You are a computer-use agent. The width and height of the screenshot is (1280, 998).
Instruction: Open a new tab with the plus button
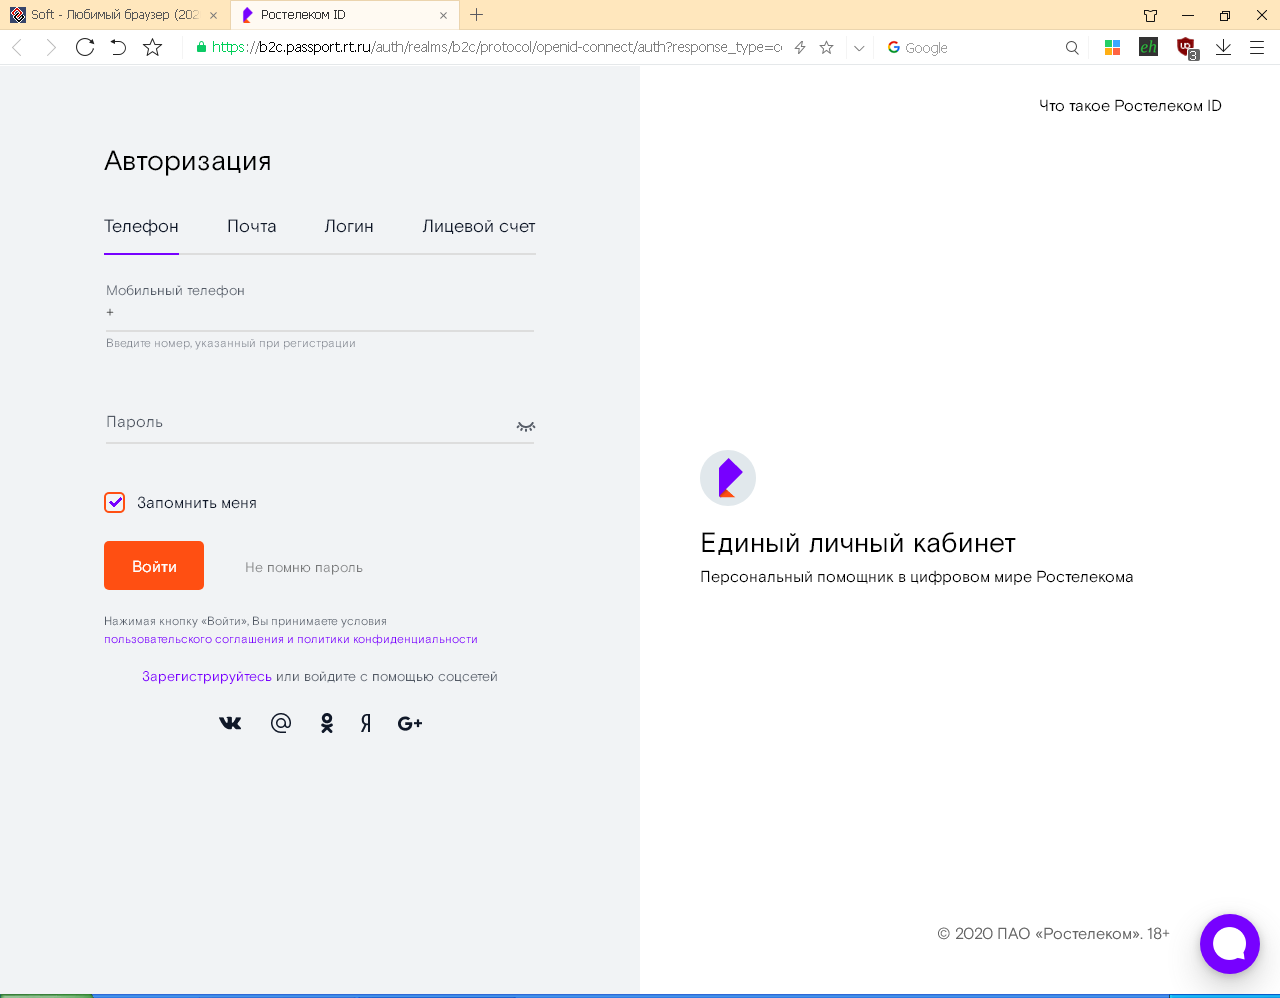476,15
